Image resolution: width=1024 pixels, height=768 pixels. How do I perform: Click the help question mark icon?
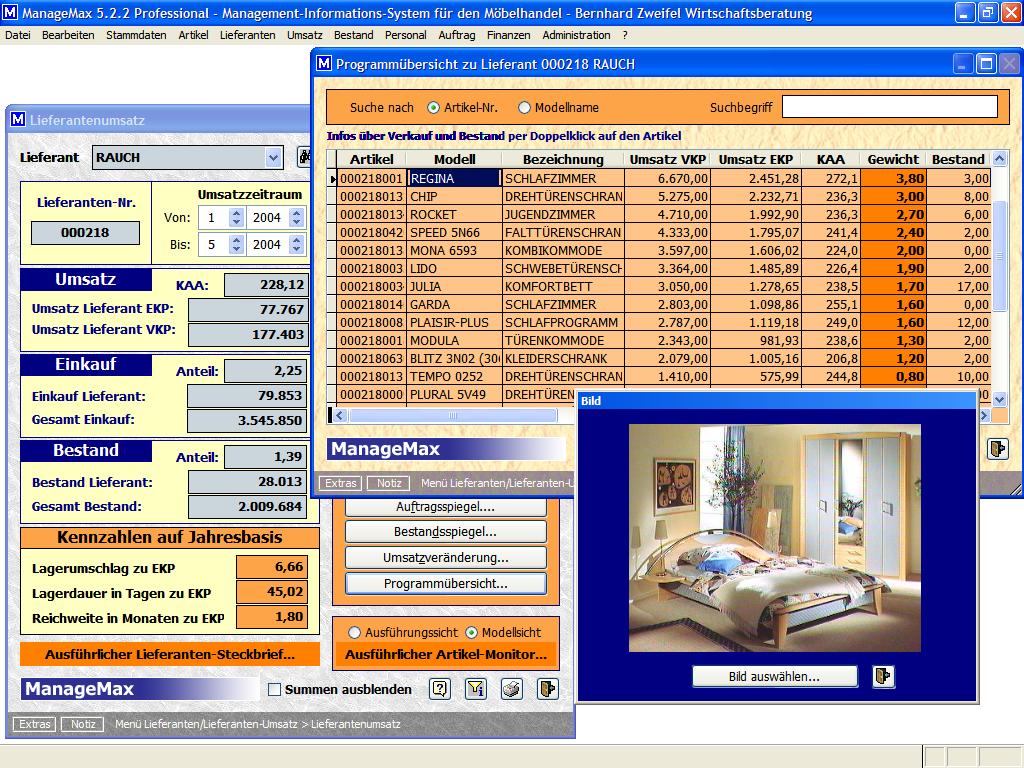440,689
